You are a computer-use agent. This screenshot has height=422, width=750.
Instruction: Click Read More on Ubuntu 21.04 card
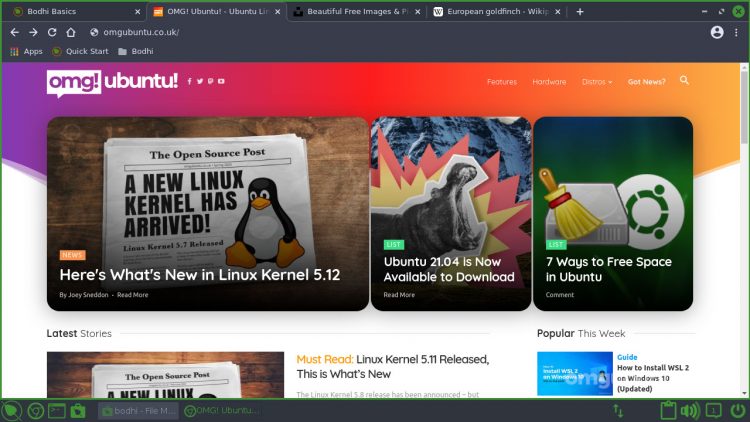click(399, 295)
